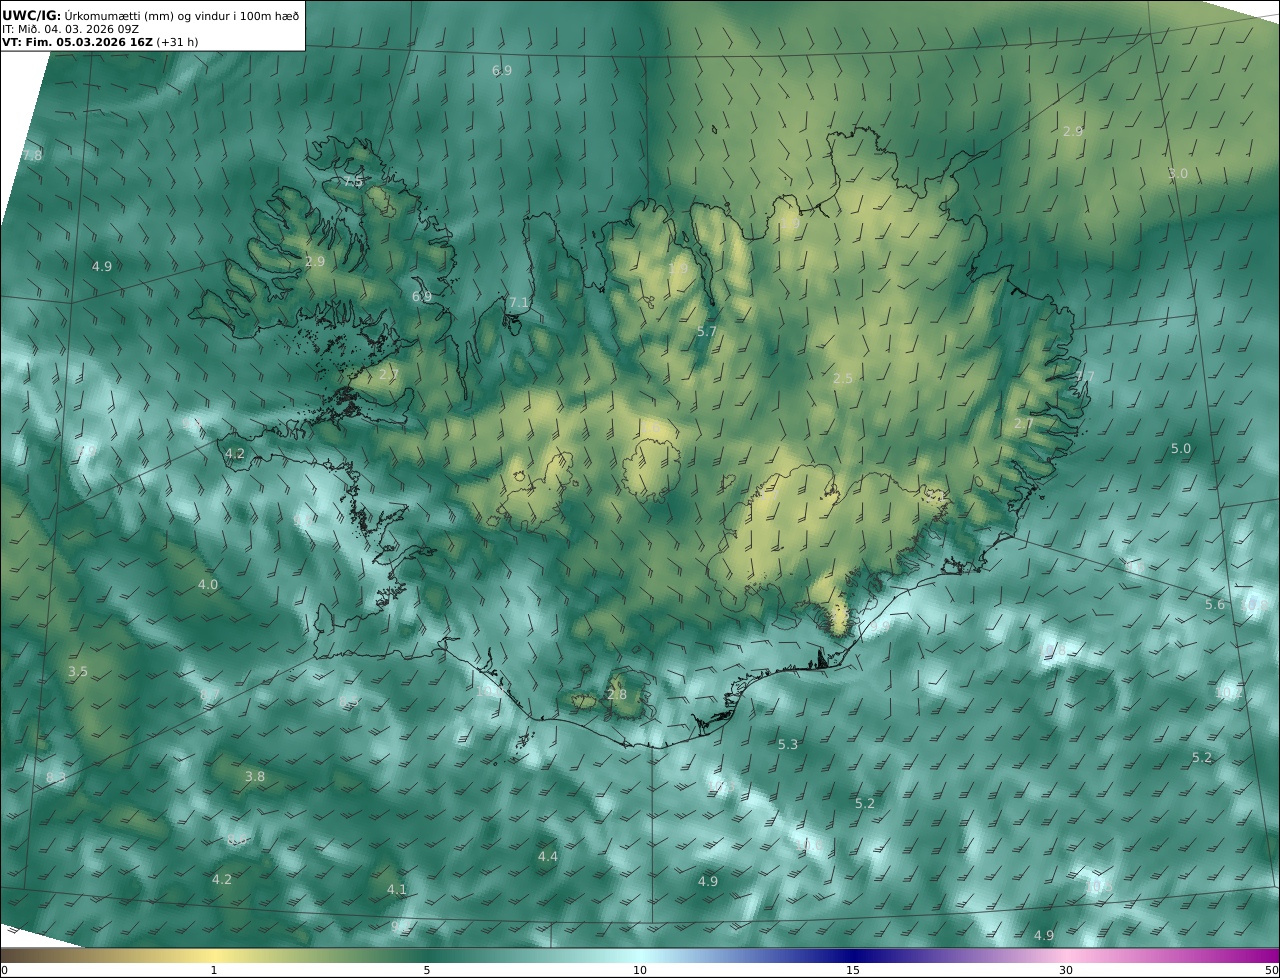Screen dimensions: 1280x978
Task: Click the 7.8 value label
Action: [x=32, y=156]
